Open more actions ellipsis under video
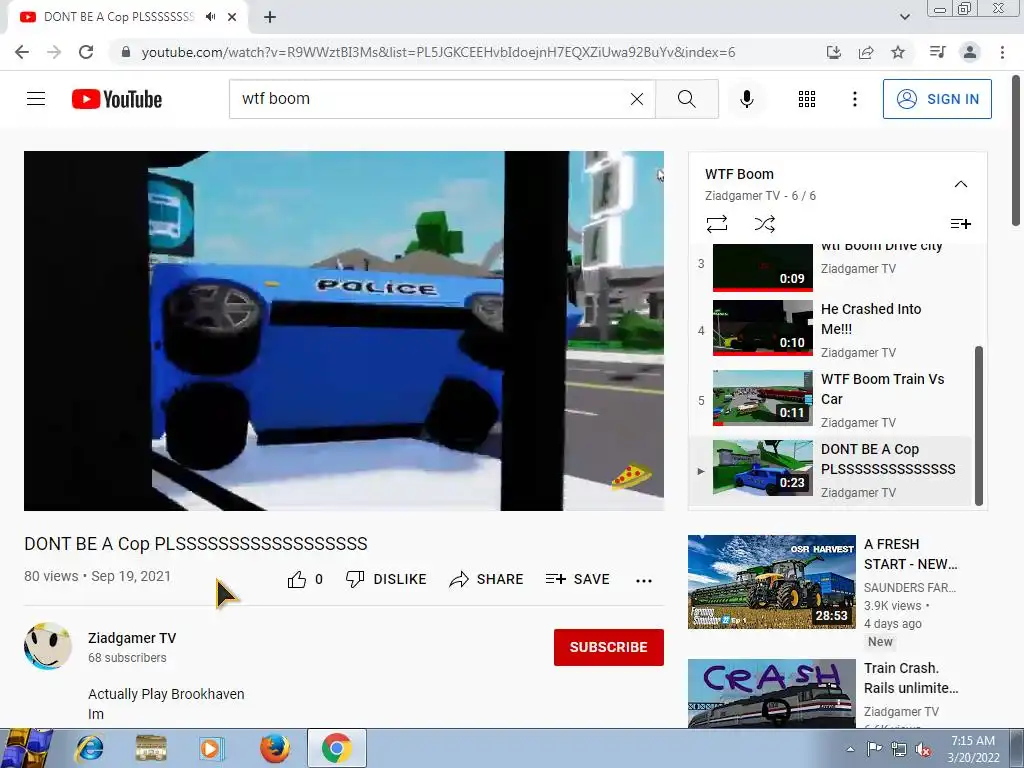 click(x=644, y=581)
